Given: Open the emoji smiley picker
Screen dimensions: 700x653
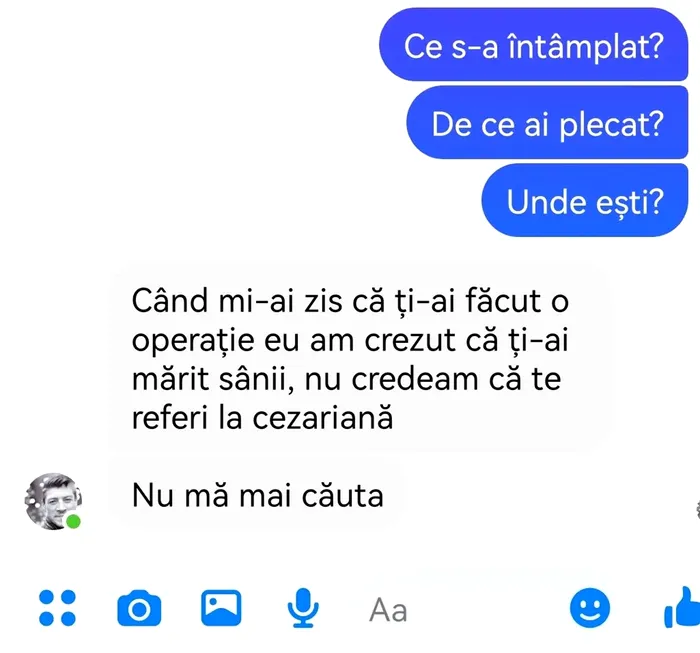Looking at the screenshot, I should pos(590,608).
